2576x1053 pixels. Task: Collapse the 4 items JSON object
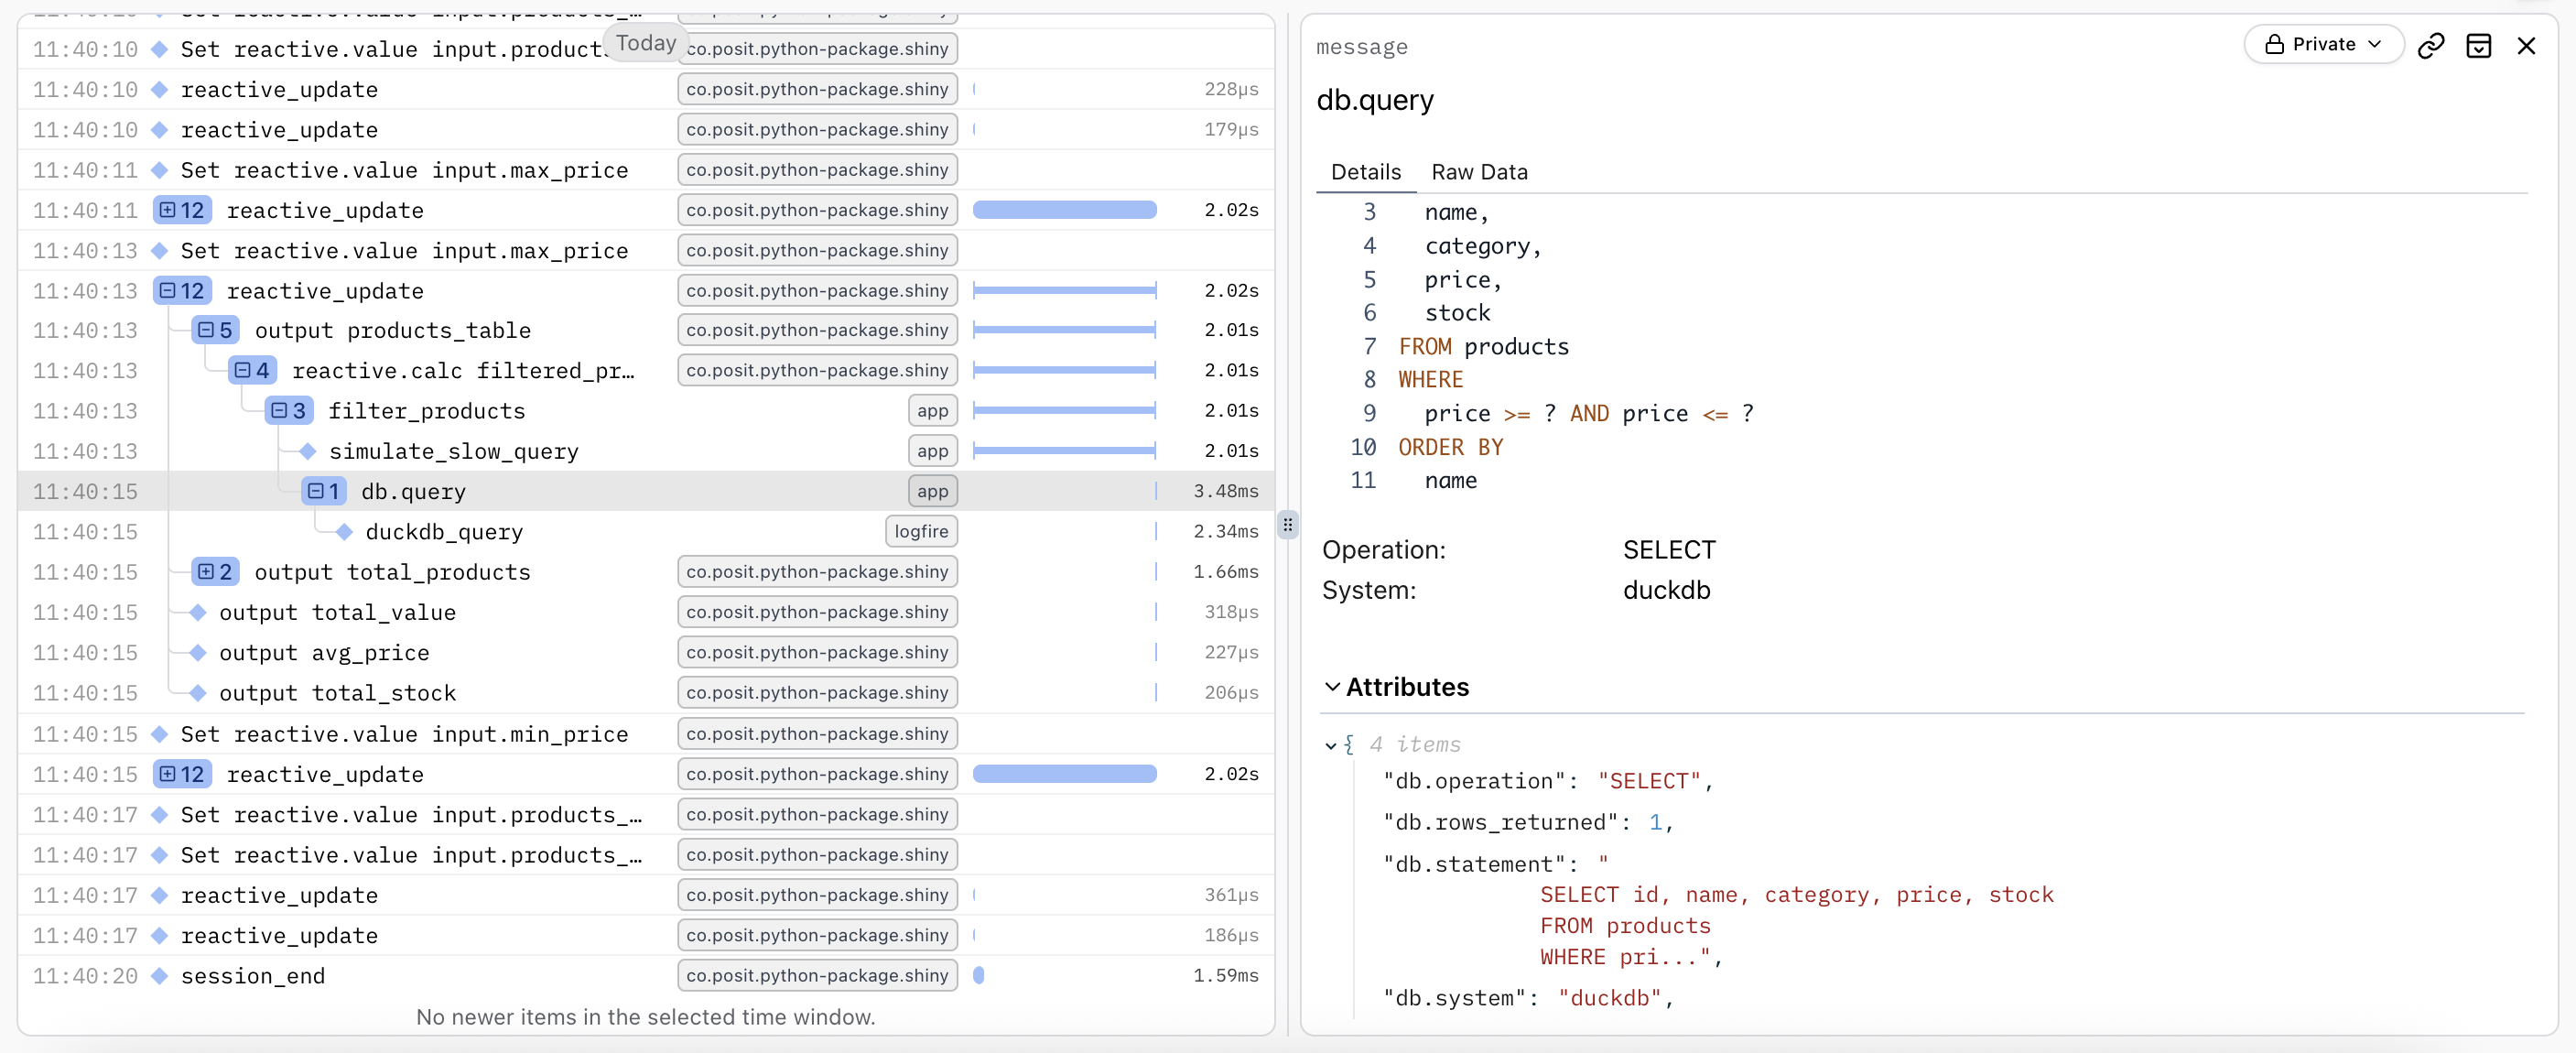[1331, 745]
